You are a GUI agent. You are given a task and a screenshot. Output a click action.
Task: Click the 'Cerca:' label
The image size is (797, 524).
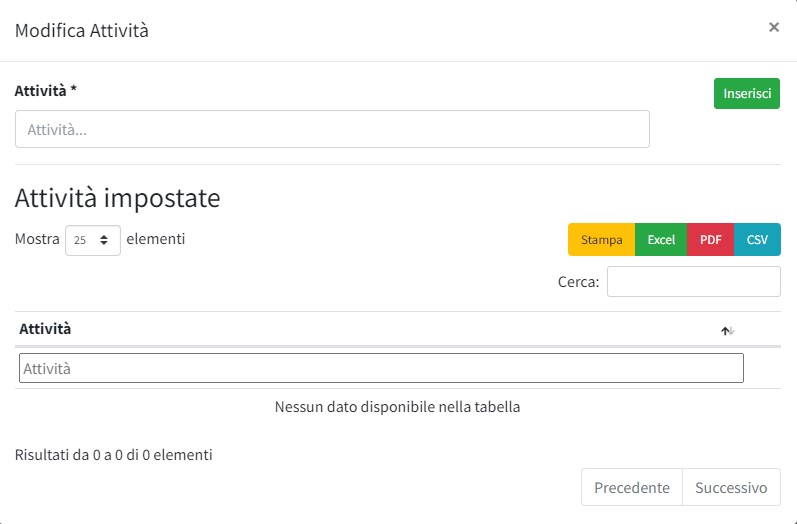point(579,282)
